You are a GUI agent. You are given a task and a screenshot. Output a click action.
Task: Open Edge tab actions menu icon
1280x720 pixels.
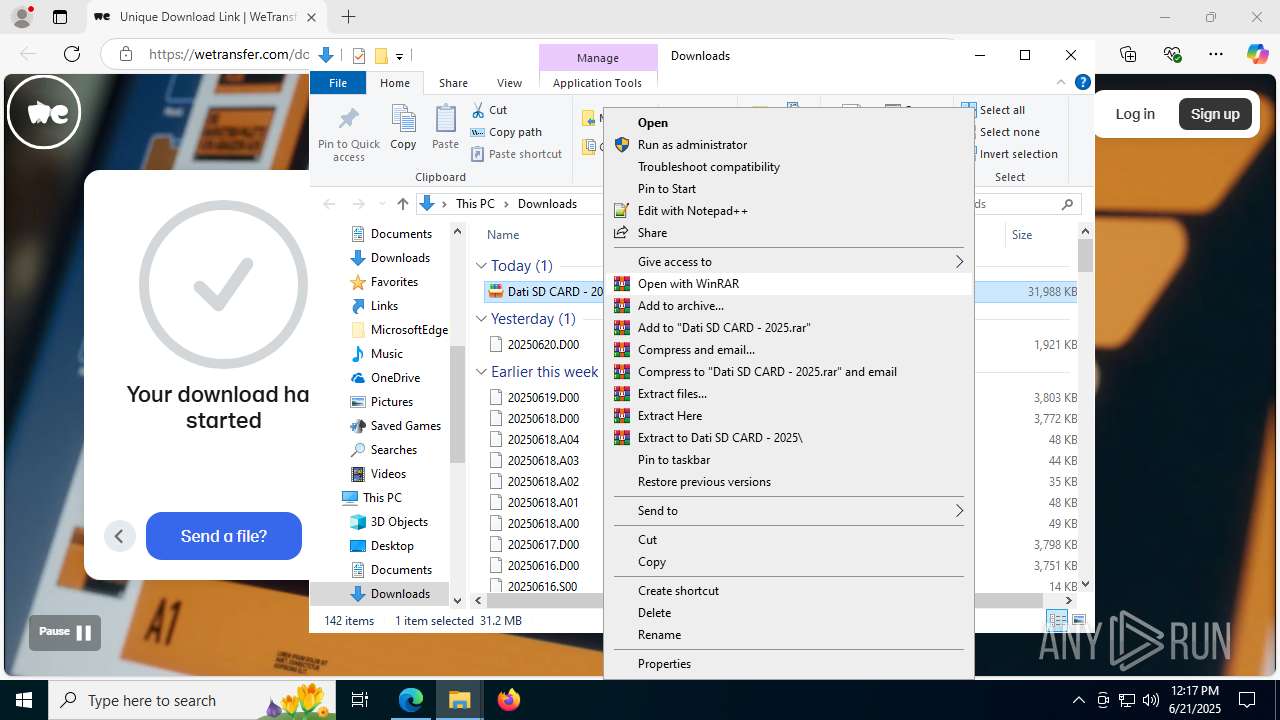coord(60,17)
